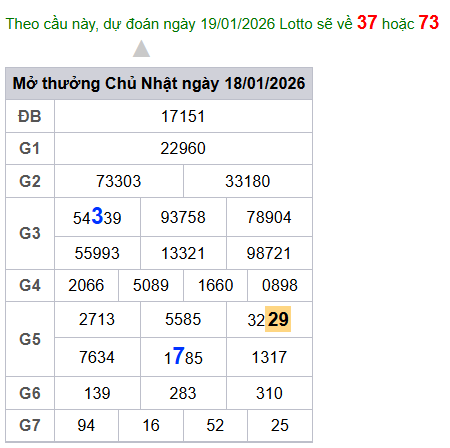The width and height of the screenshot is (450, 448).
Task: Select G6 number 139
Action: [97, 393]
